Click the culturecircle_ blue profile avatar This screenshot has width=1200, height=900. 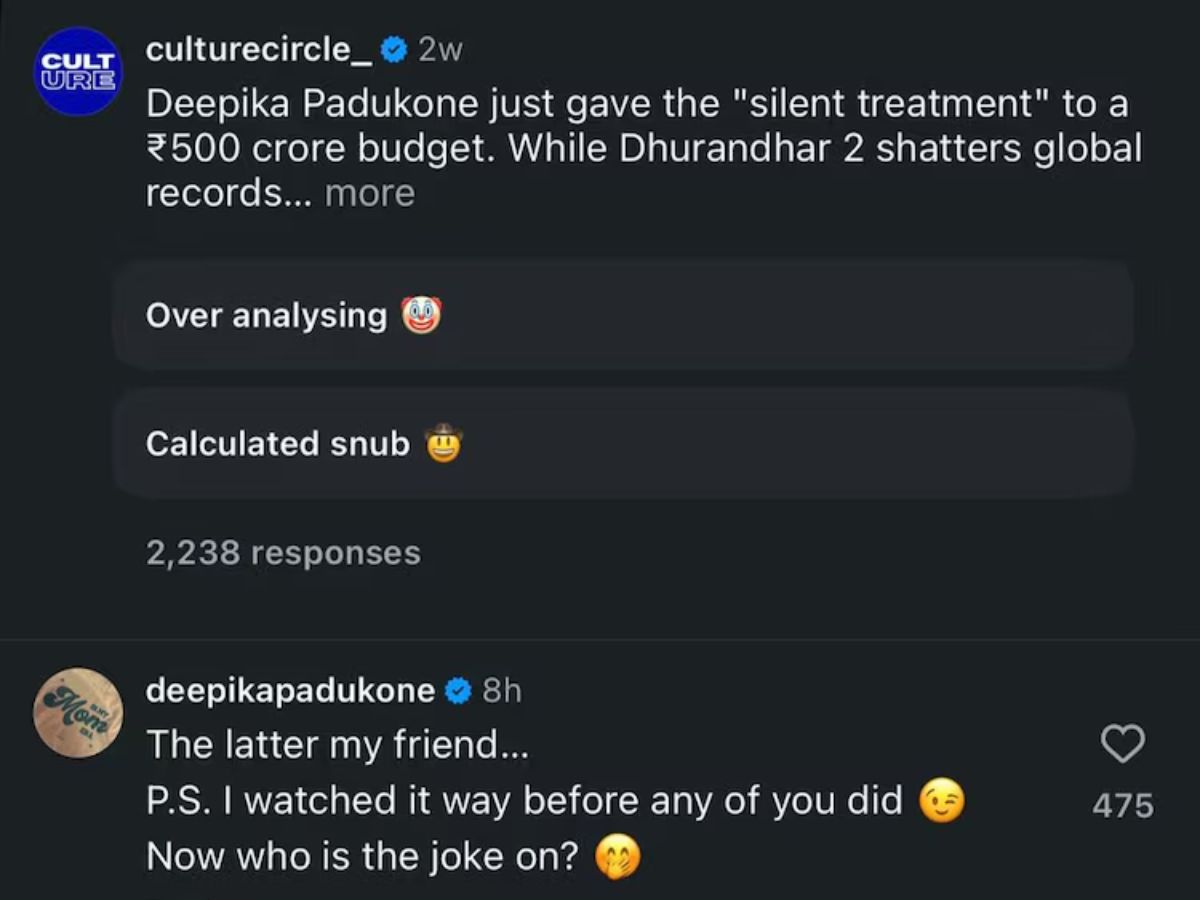77,71
